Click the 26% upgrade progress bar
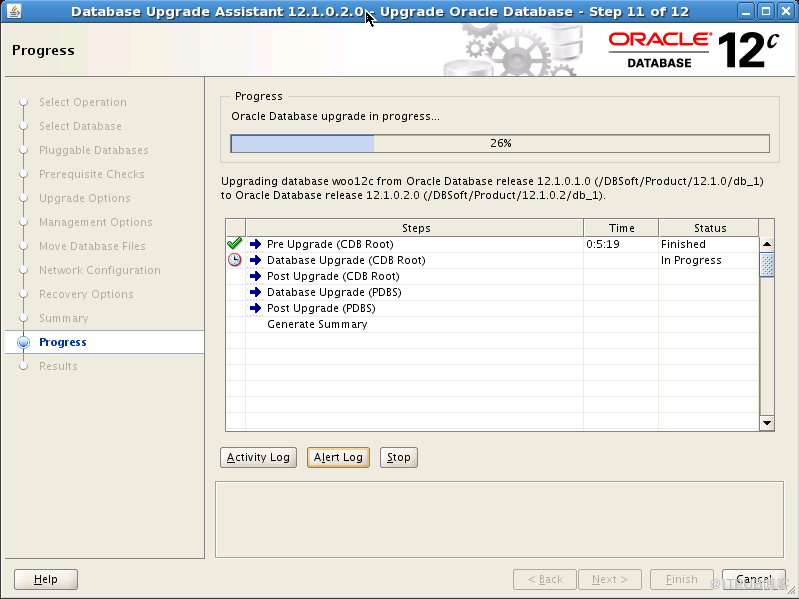 (500, 144)
